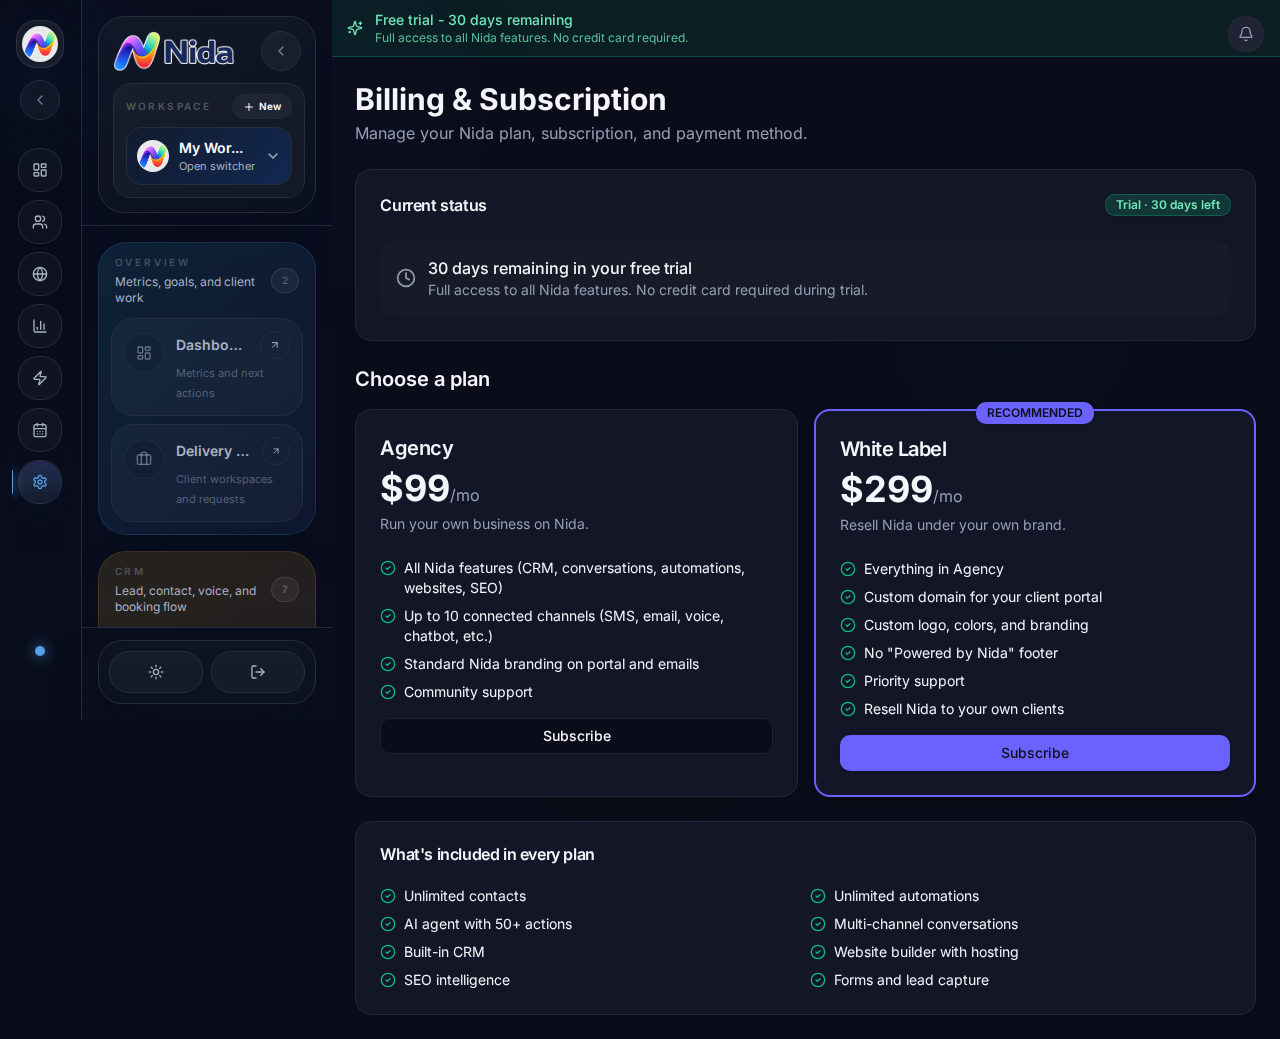This screenshot has height=1039, width=1280.
Task: Select the globe websites icon
Action: [40, 274]
